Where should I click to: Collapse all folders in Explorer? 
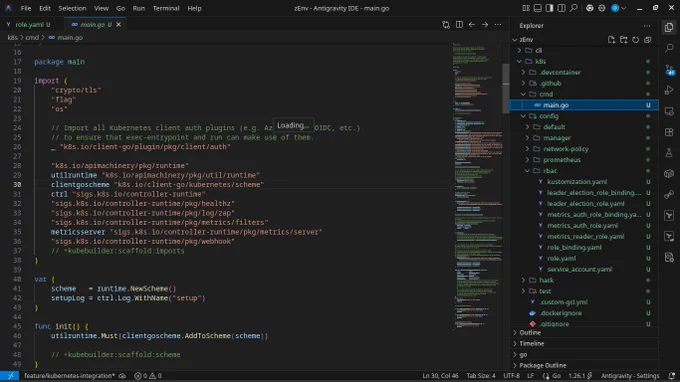[647, 39]
